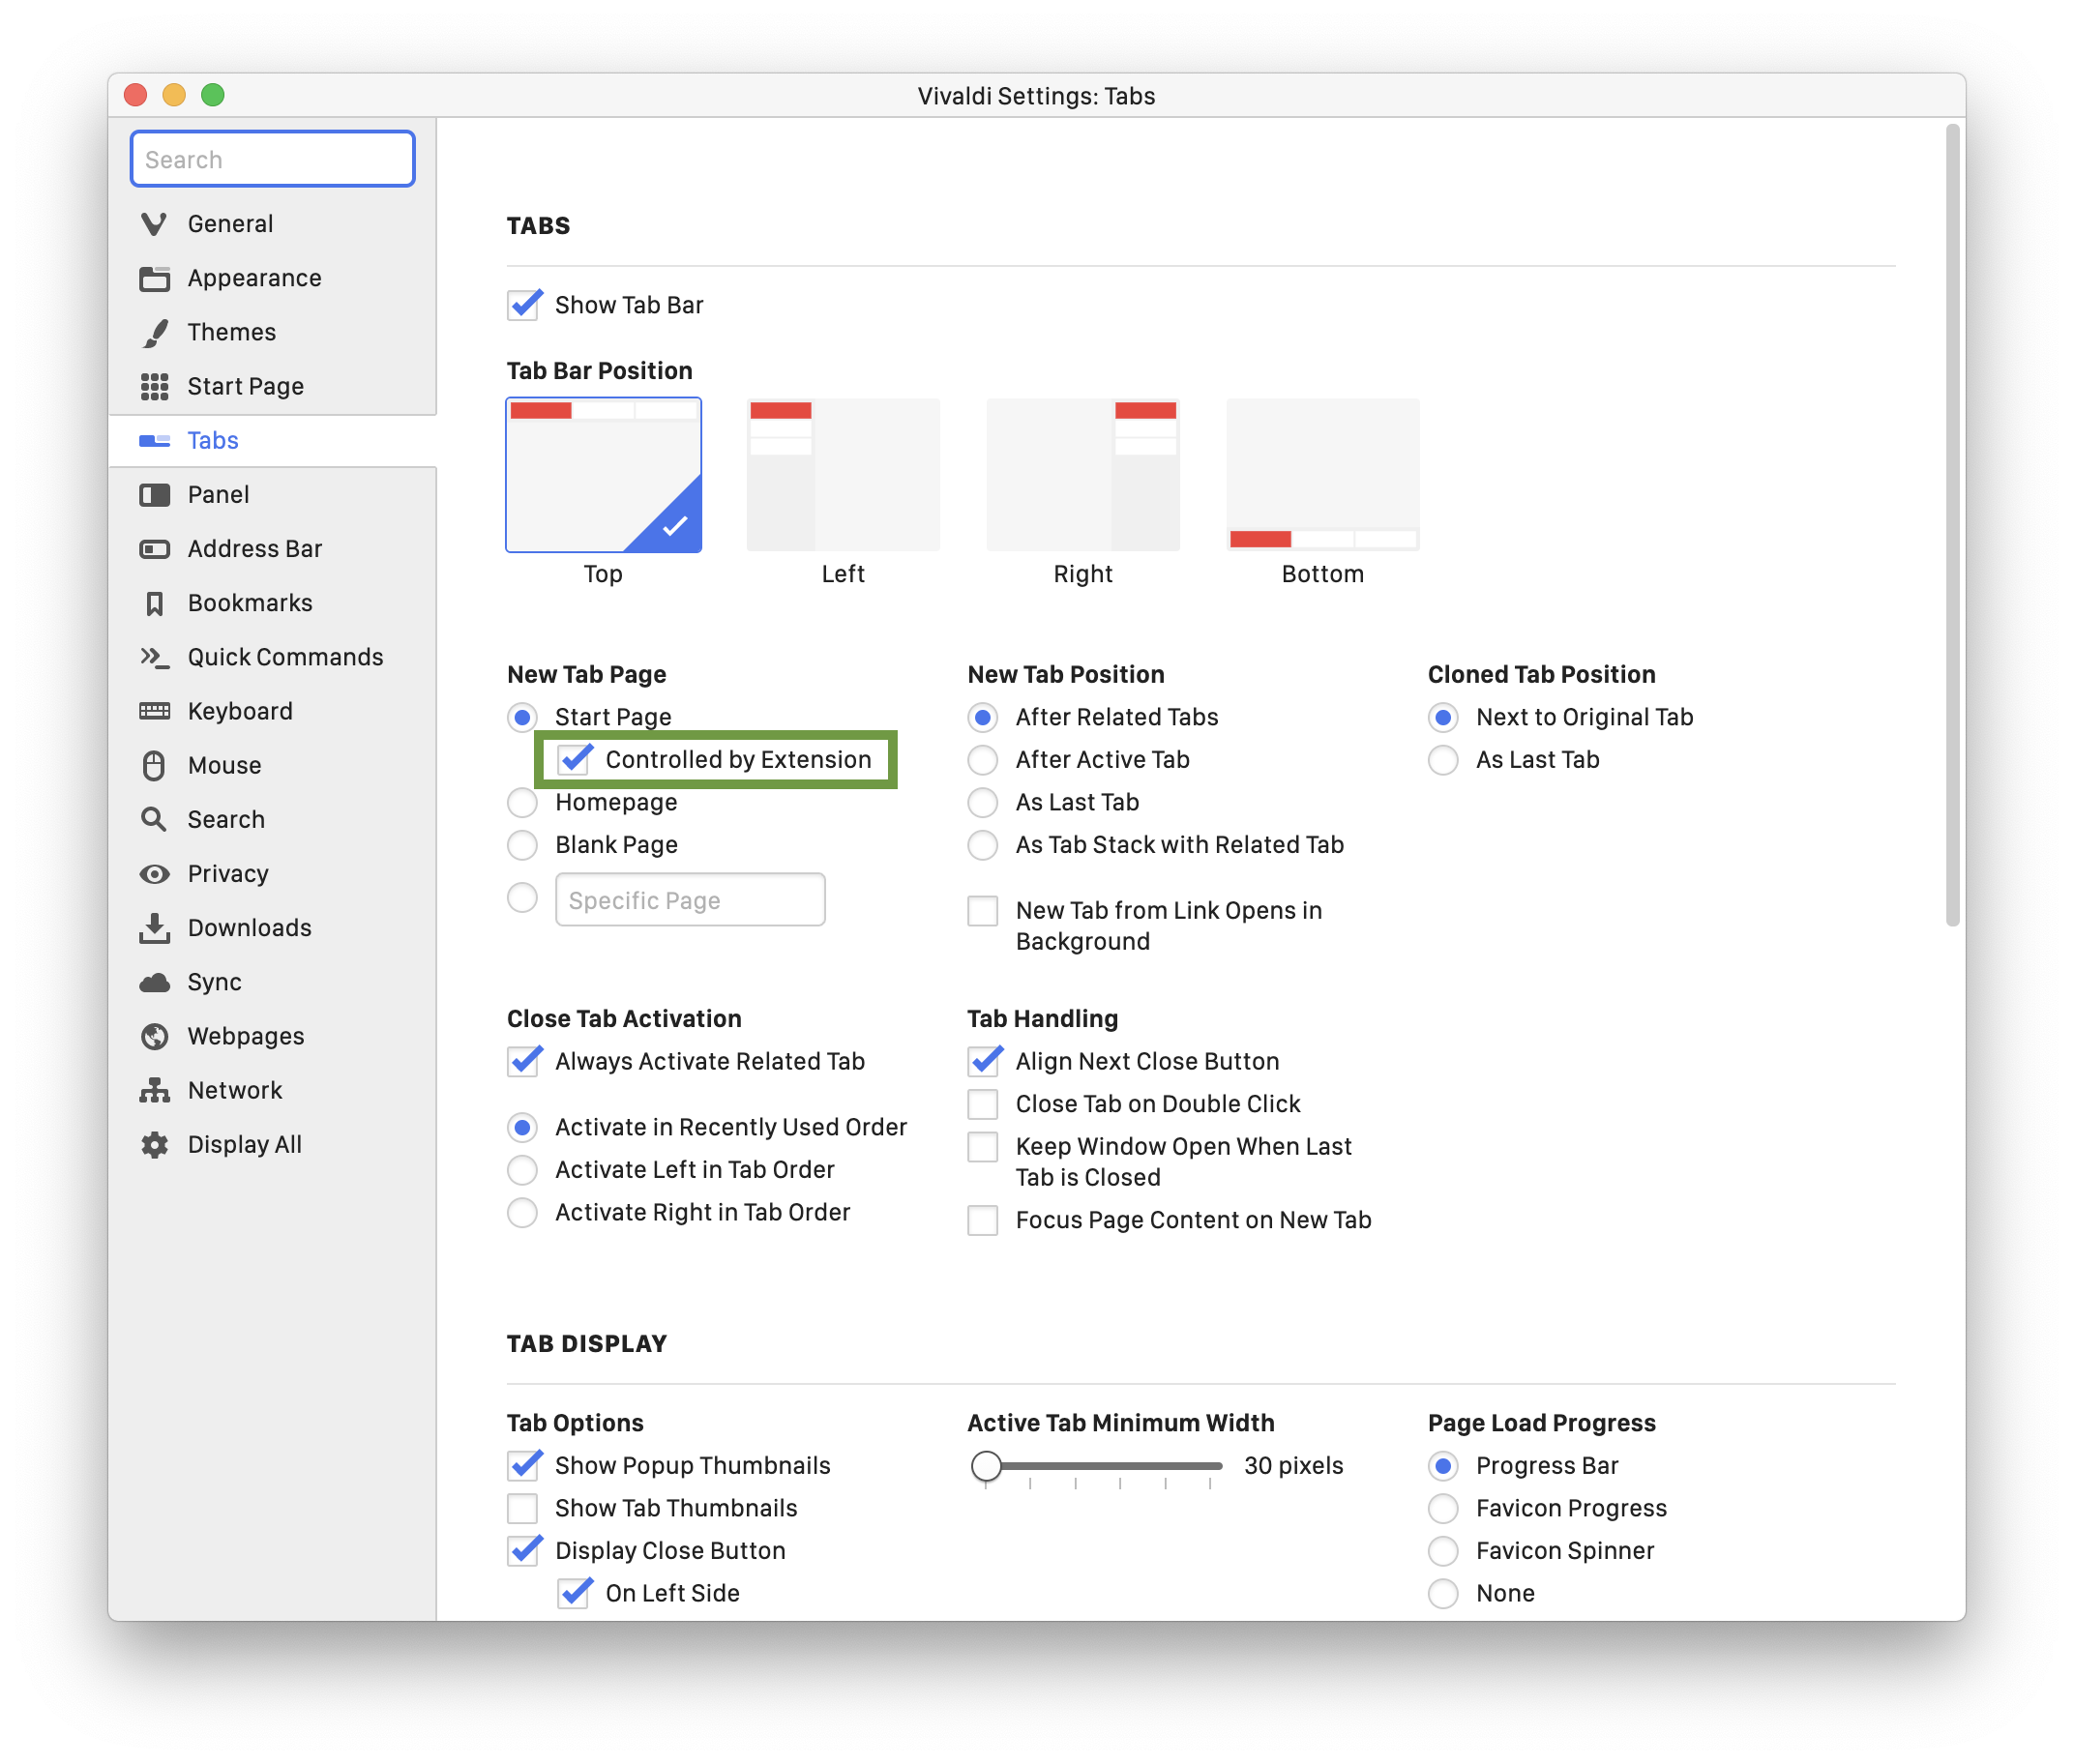Toggle Show Popup Thumbnails
The width and height of the screenshot is (2074, 1764).
(x=524, y=1466)
